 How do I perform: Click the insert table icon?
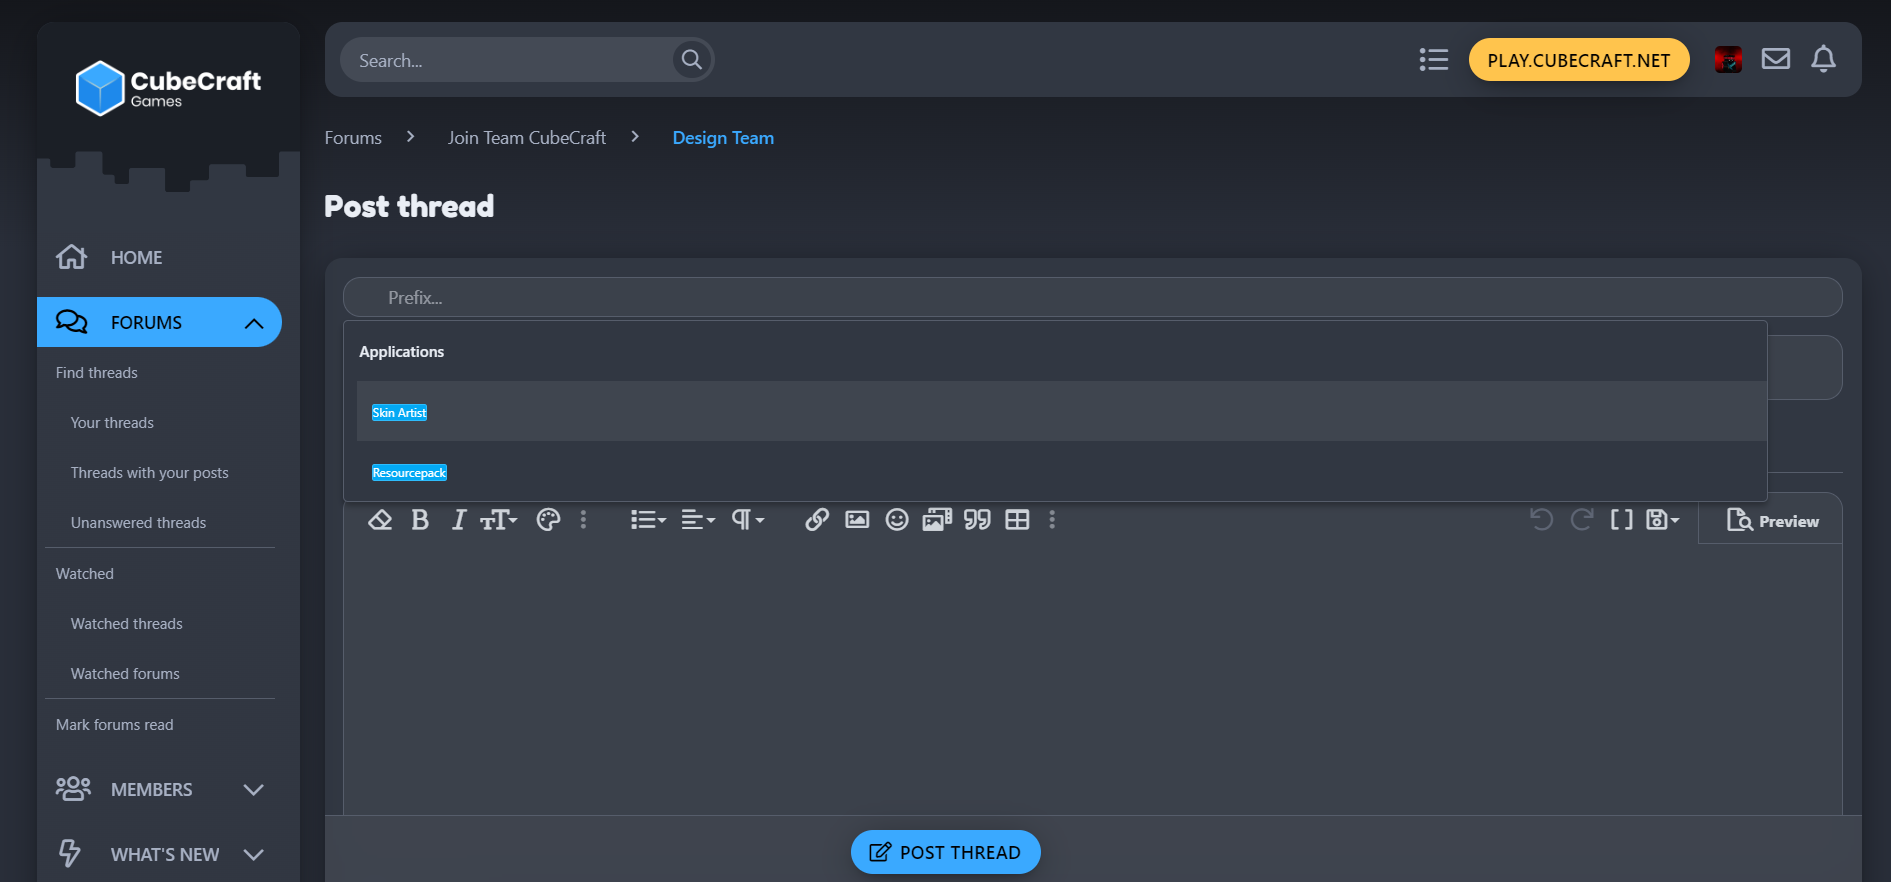1017,519
